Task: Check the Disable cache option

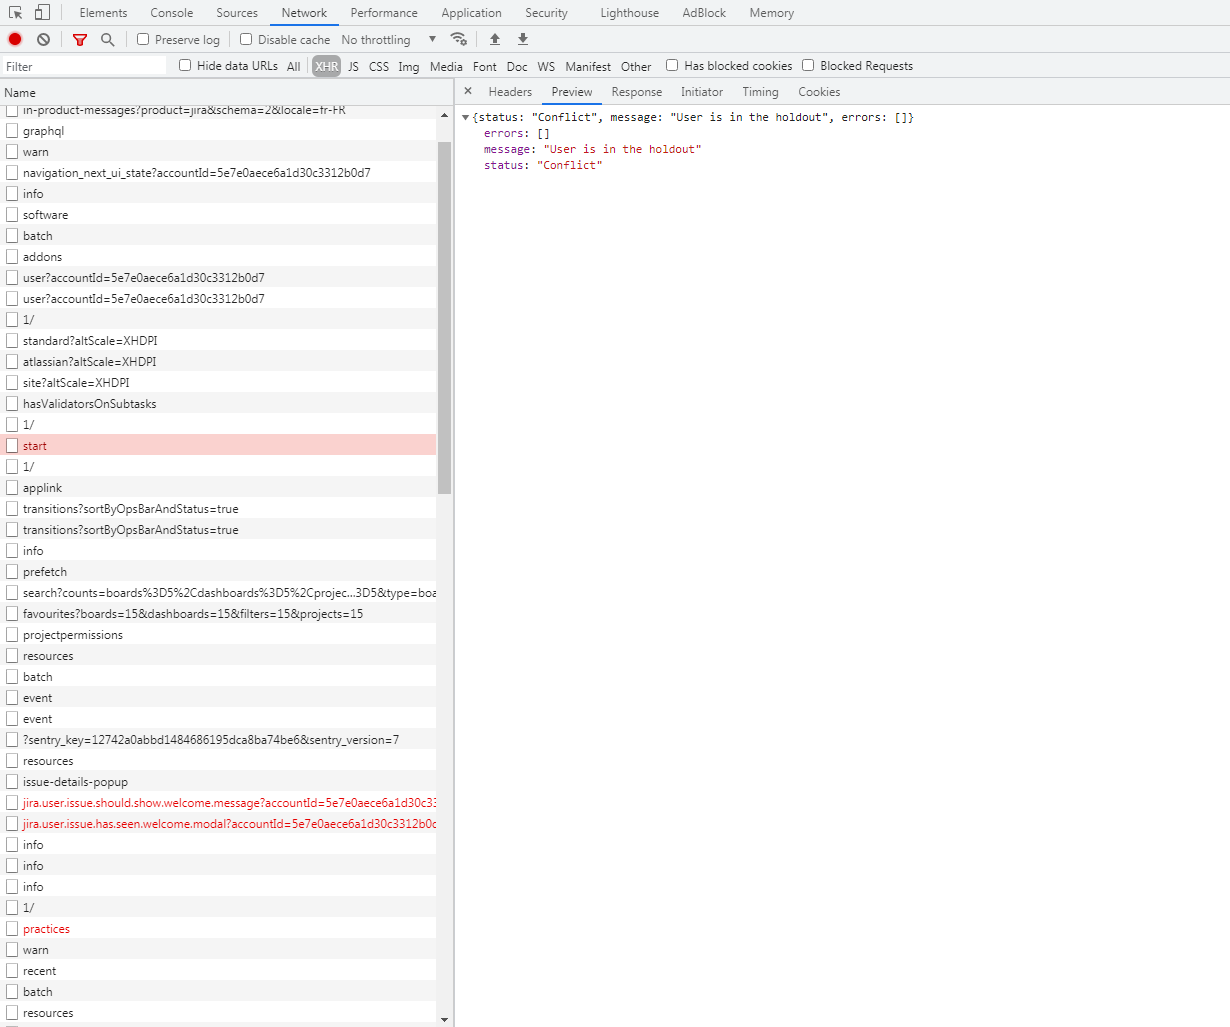Action: (x=246, y=39)
